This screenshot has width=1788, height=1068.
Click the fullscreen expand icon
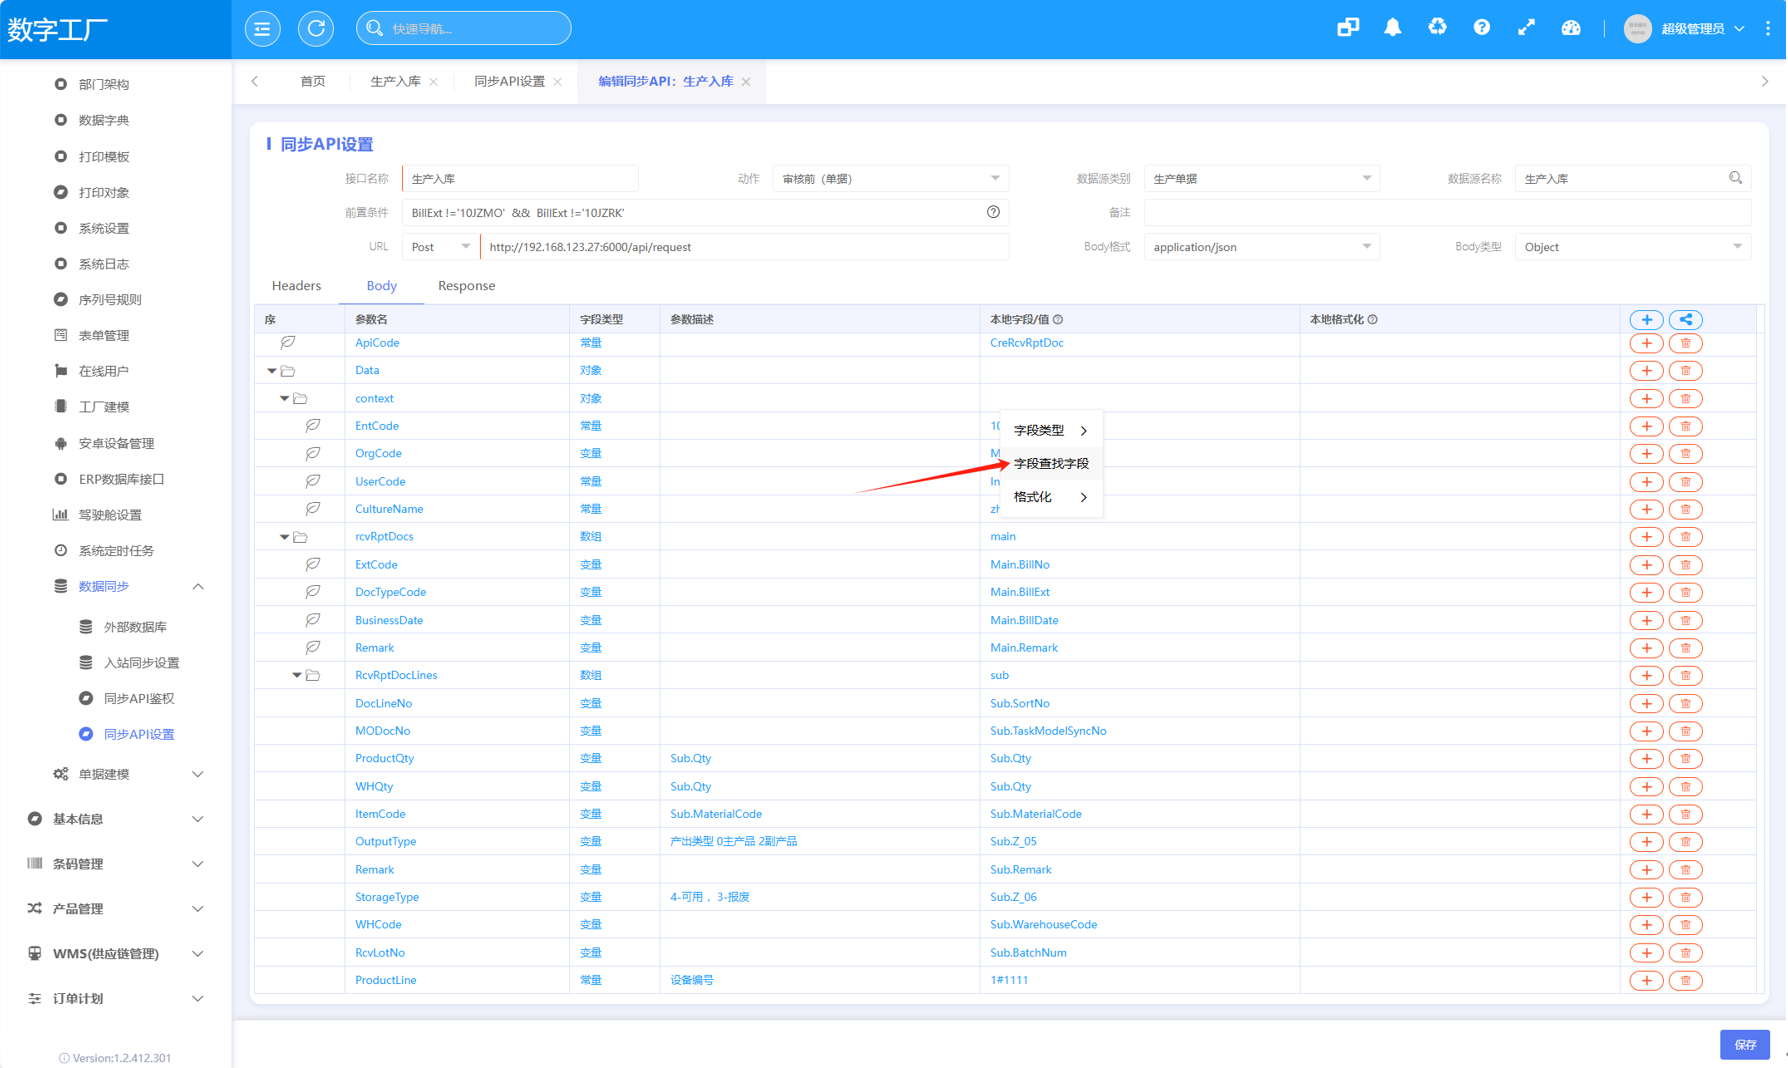[x=1526, y=28]
